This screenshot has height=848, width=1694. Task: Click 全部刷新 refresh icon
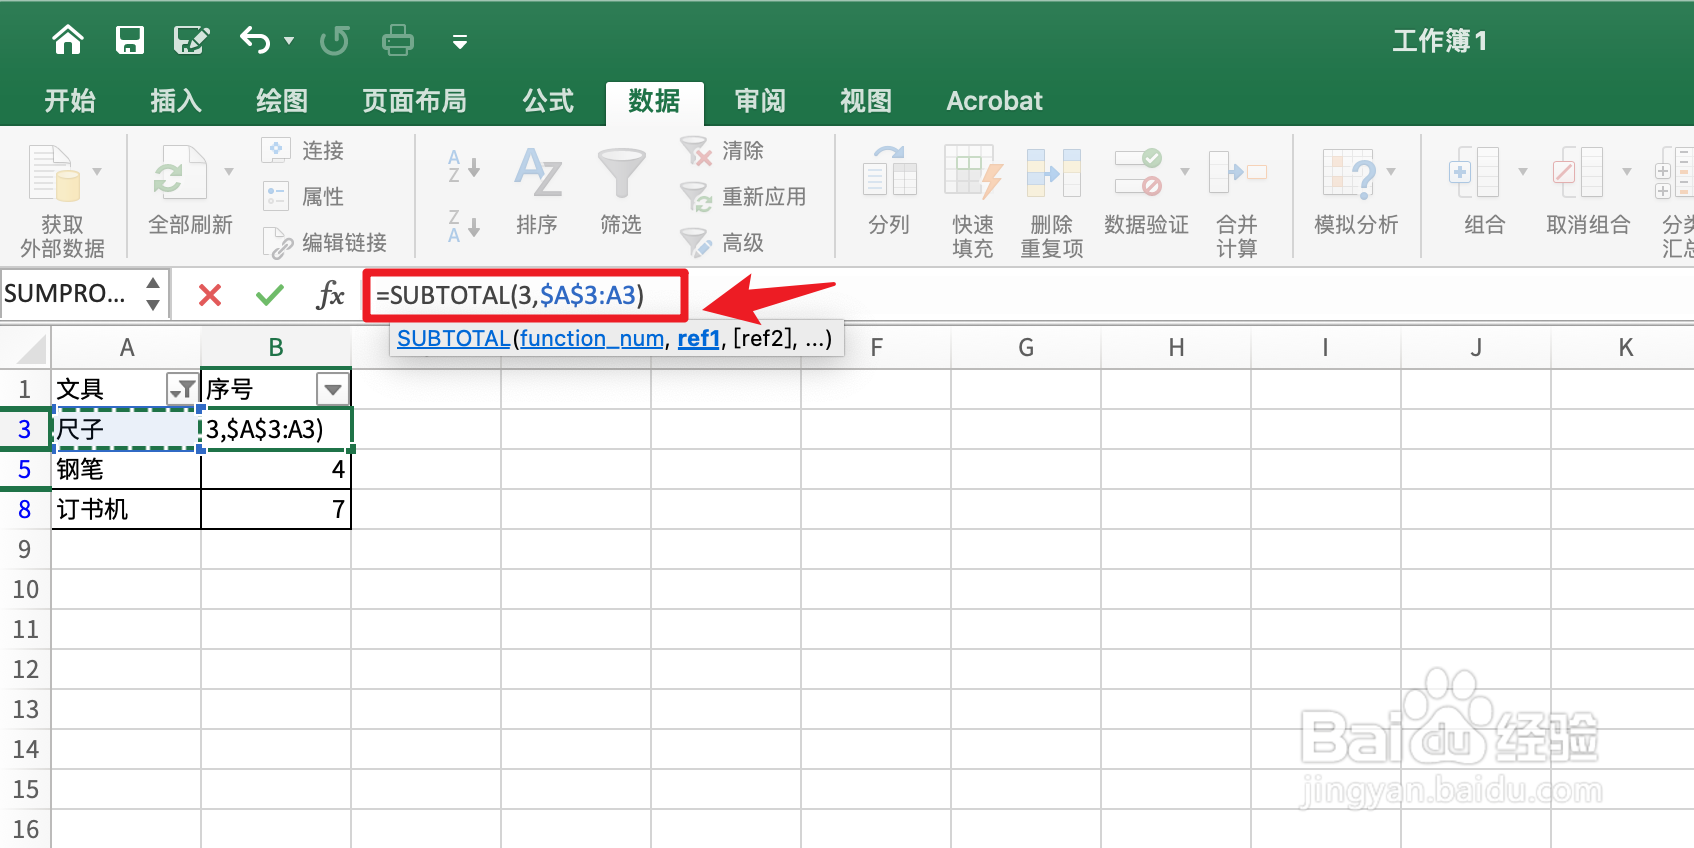179,173
